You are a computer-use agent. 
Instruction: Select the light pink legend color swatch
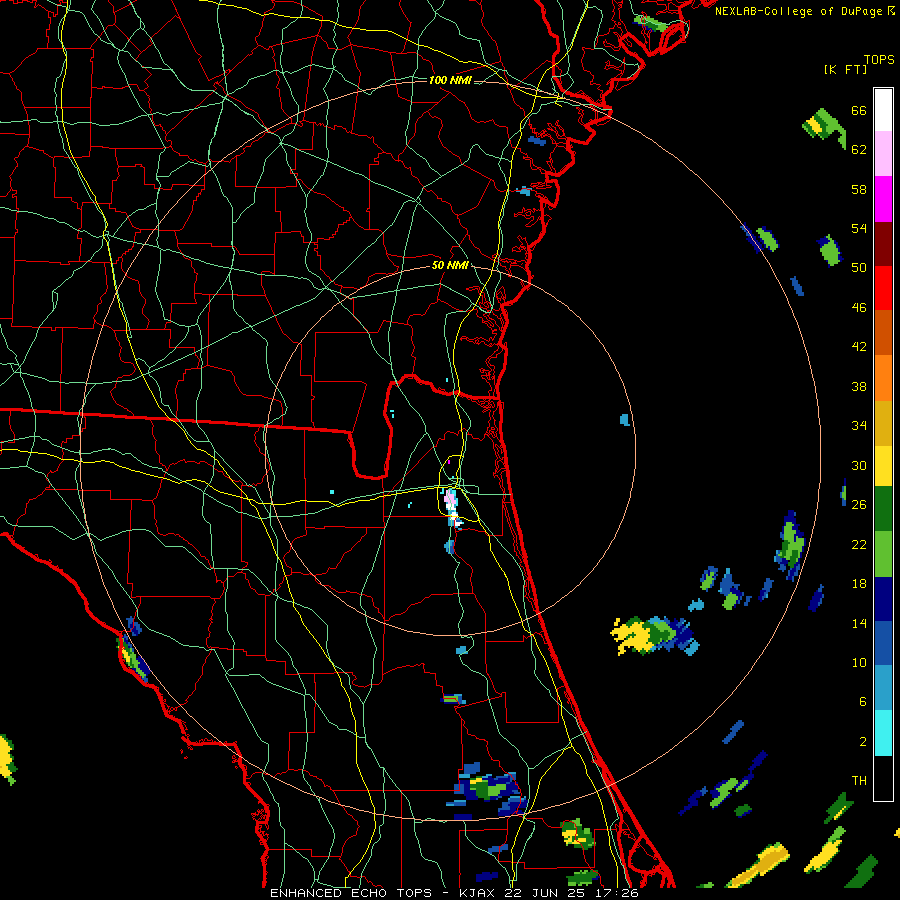coord(883,154)
